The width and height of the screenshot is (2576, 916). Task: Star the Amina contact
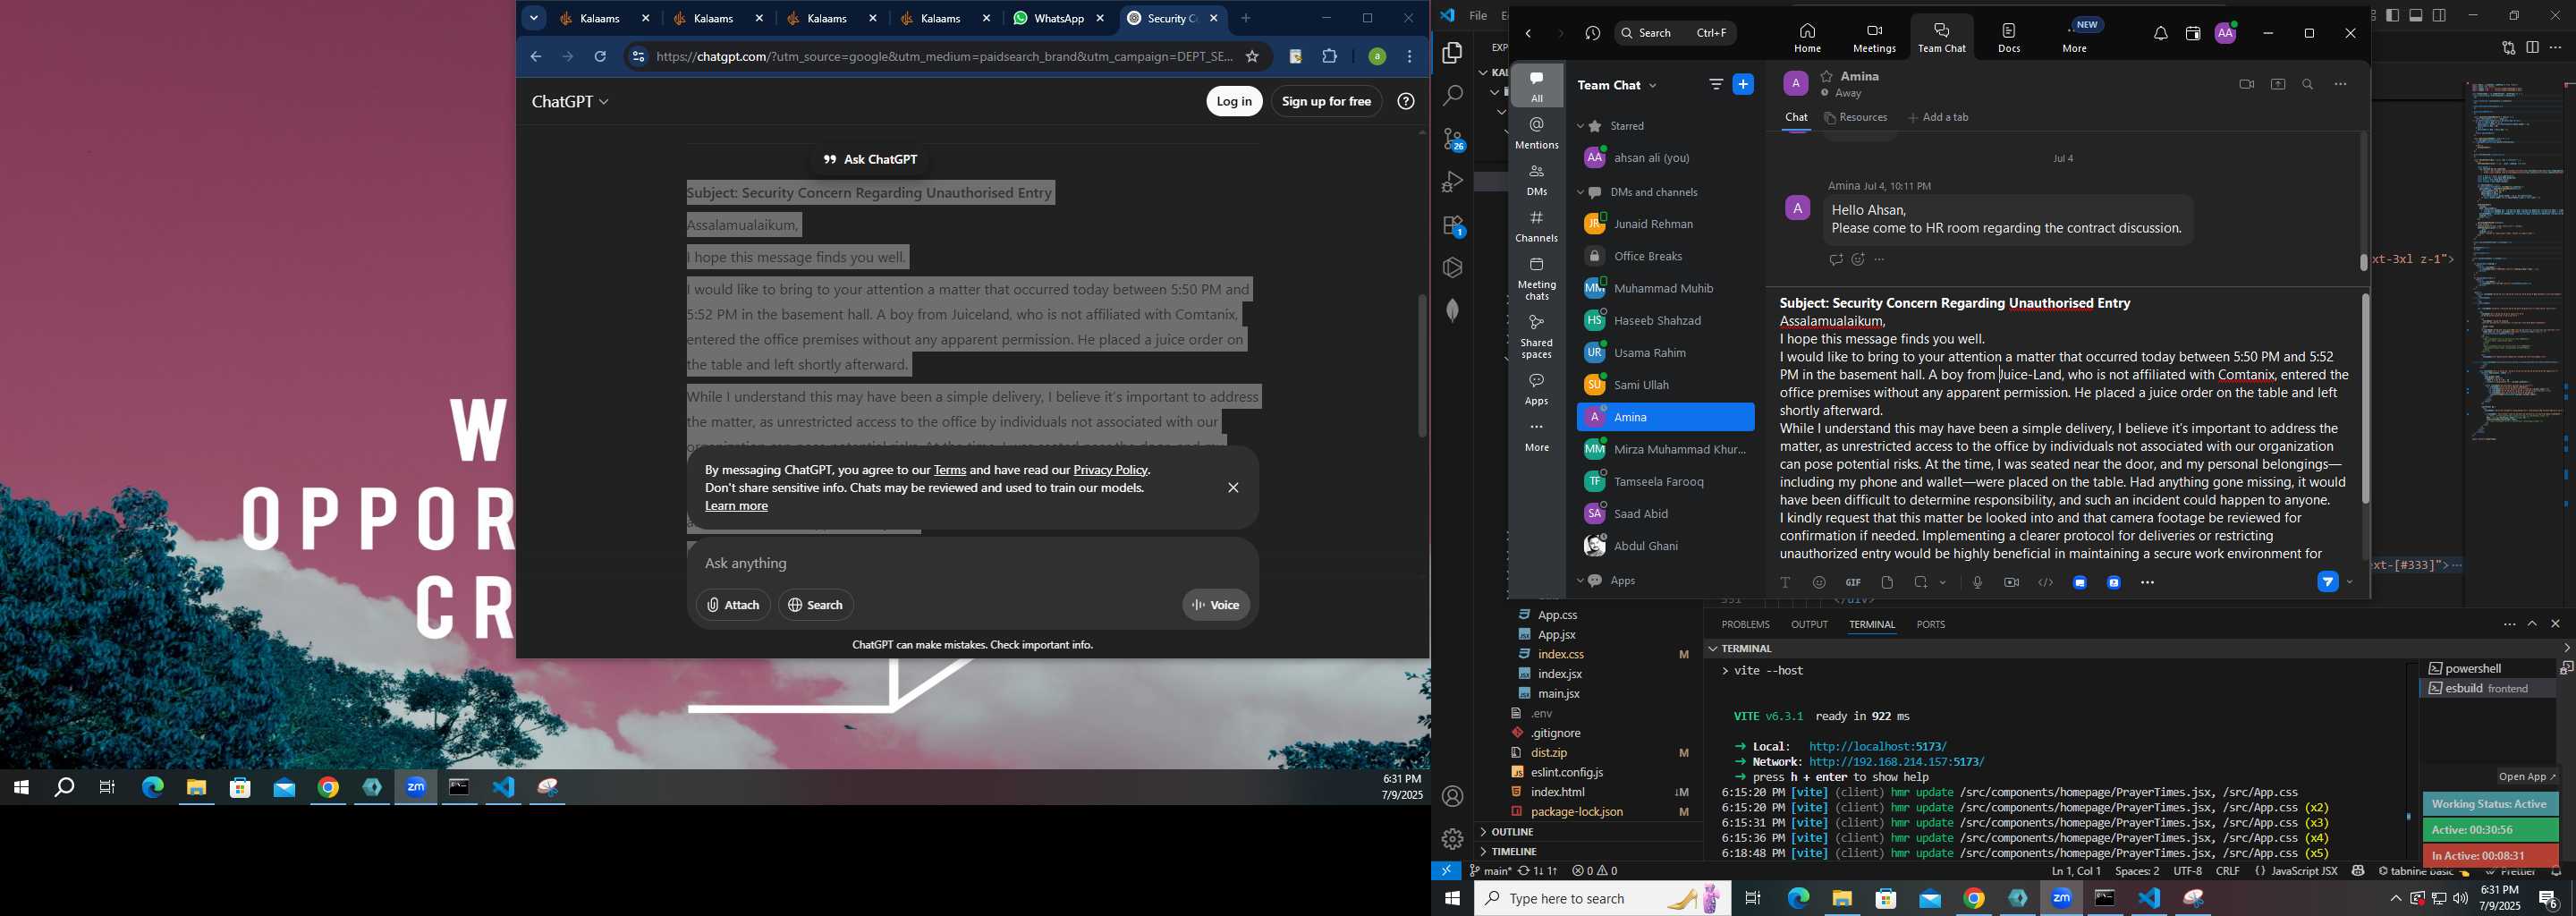click(x=1827, y=76)
